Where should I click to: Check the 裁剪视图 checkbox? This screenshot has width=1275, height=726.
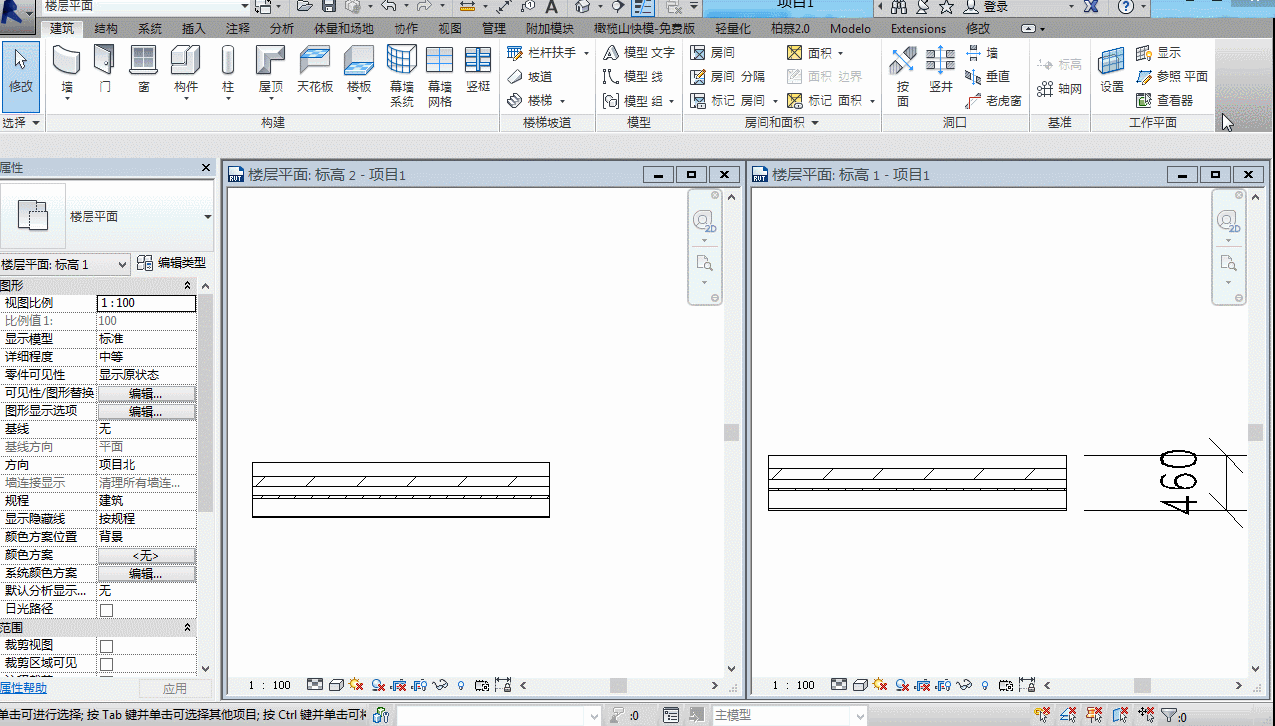pyautogui.click(x=106, y=646)
